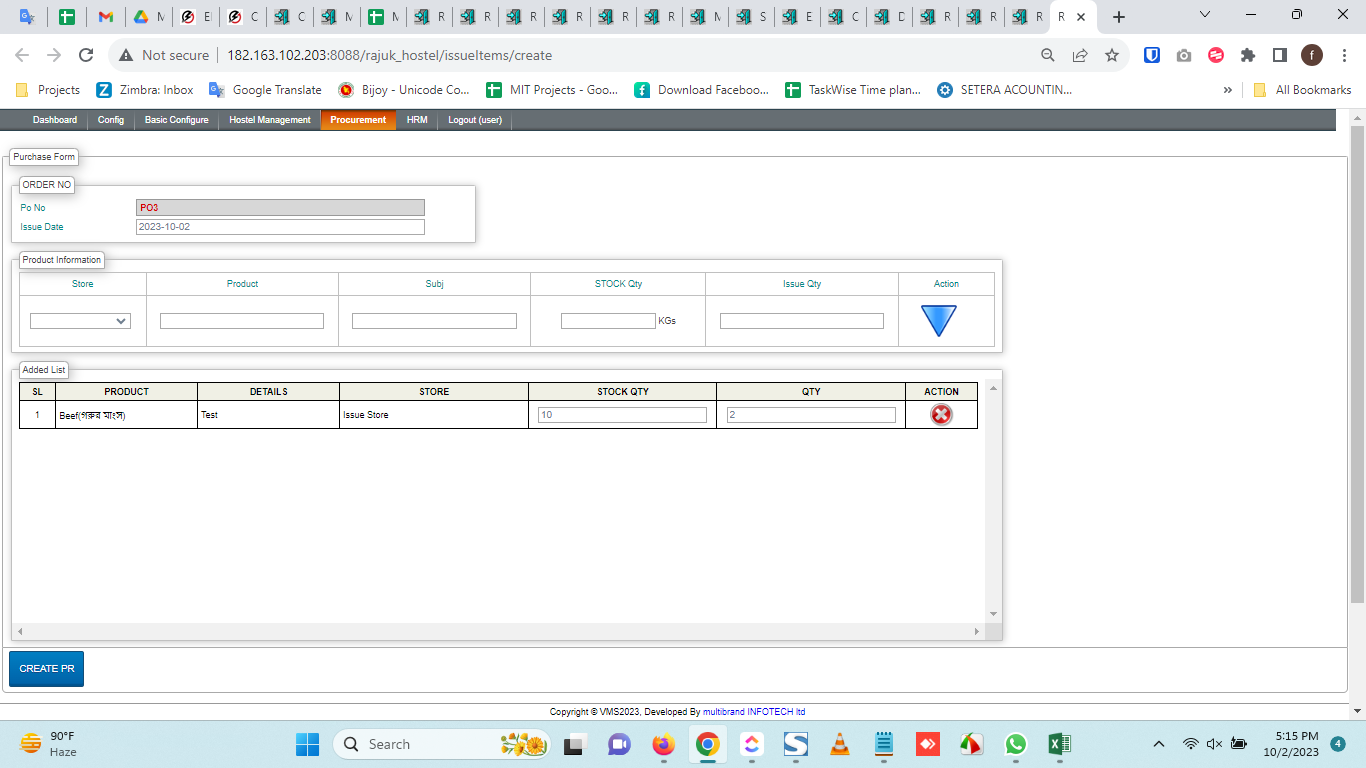This screenshot has height=768, width=1366.
Task: Go back using the browser back arrow
Action: (x=22, y=55)
